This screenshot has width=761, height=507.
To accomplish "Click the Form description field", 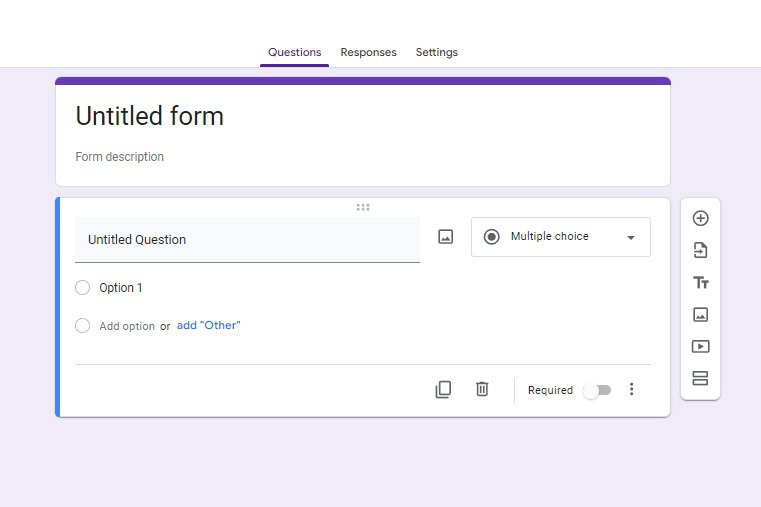I will [x=120, y=157].
